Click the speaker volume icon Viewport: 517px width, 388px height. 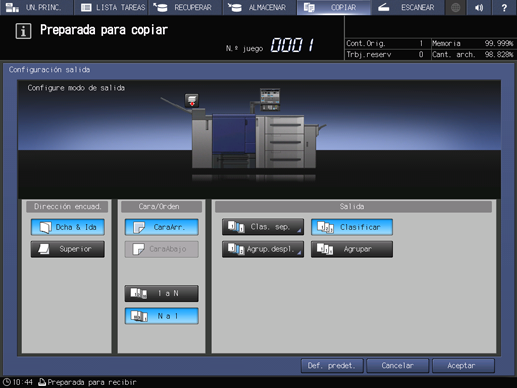(479, 7)
